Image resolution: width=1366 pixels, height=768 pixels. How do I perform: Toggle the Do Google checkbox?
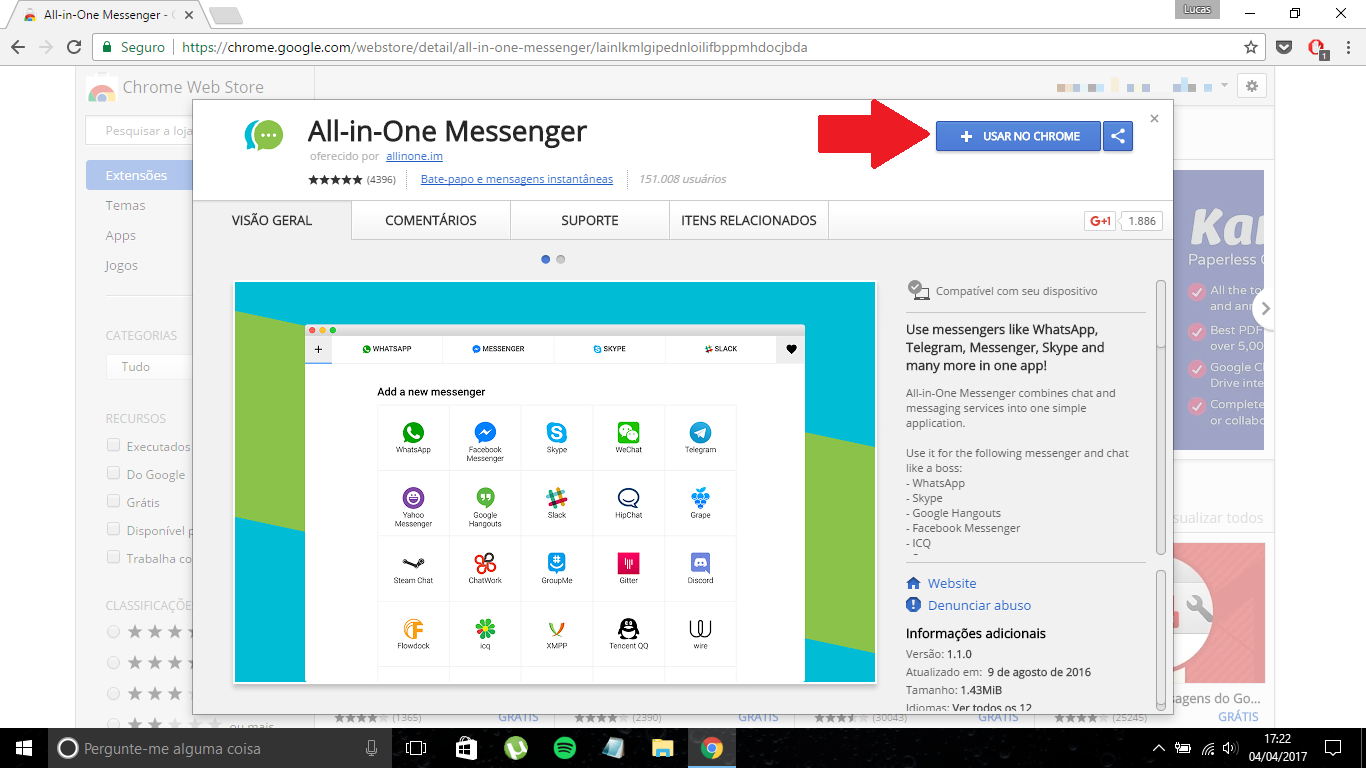[x=114, y=474]
